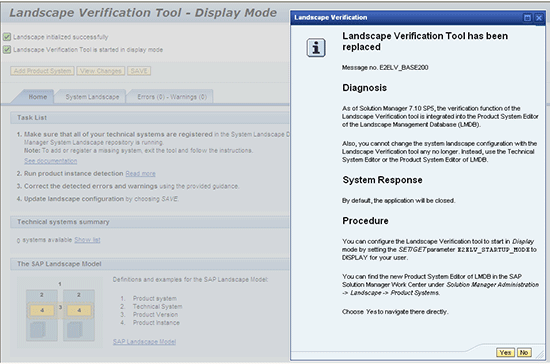550x364 pixels.
Task: Click the Diagnosis heading in the dialog
Action: point(364,88)
